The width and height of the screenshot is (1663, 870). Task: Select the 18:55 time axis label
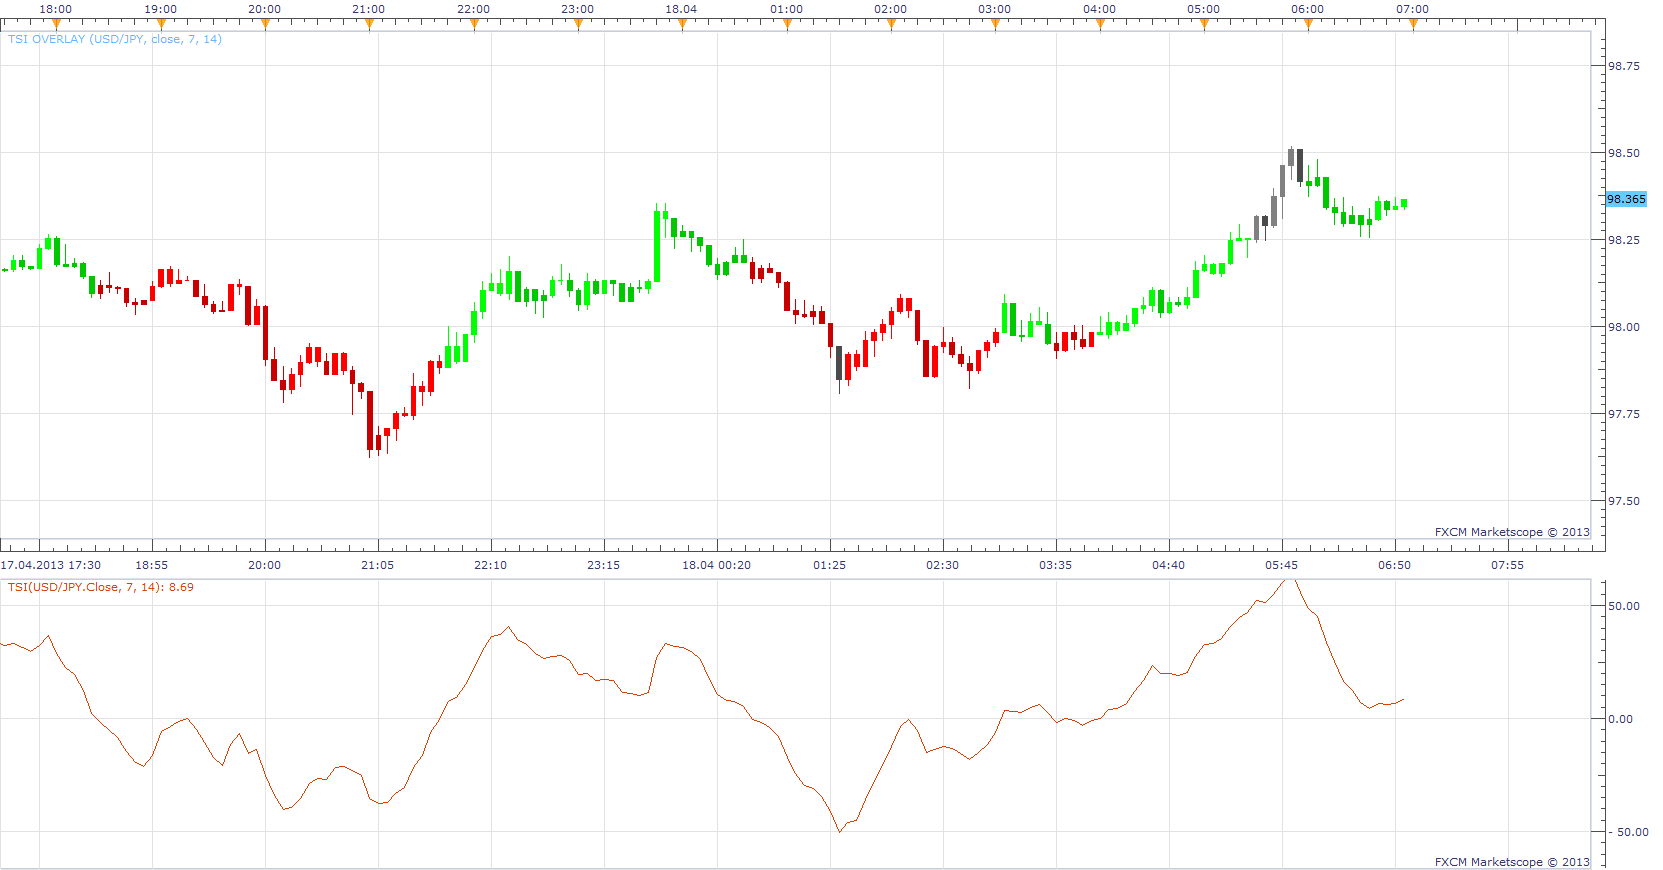click(x=152, y=565)
